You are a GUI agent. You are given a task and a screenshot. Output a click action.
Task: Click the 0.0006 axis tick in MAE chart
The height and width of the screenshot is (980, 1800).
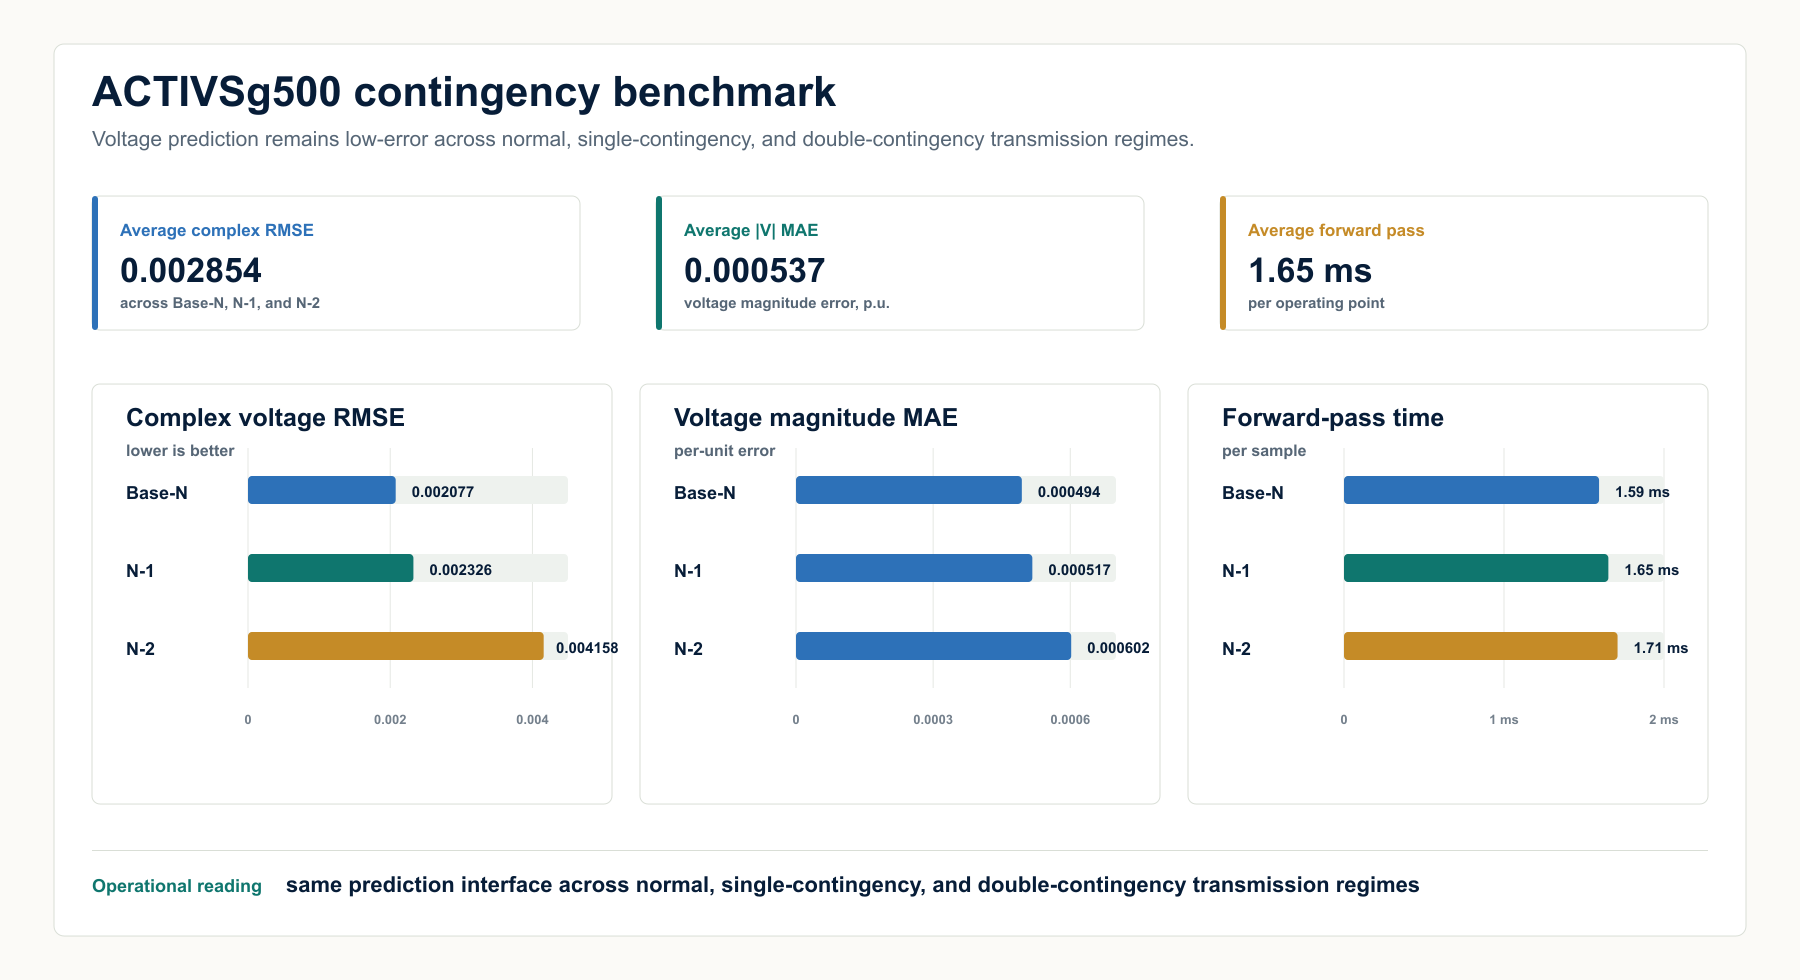click(1070, 720)
